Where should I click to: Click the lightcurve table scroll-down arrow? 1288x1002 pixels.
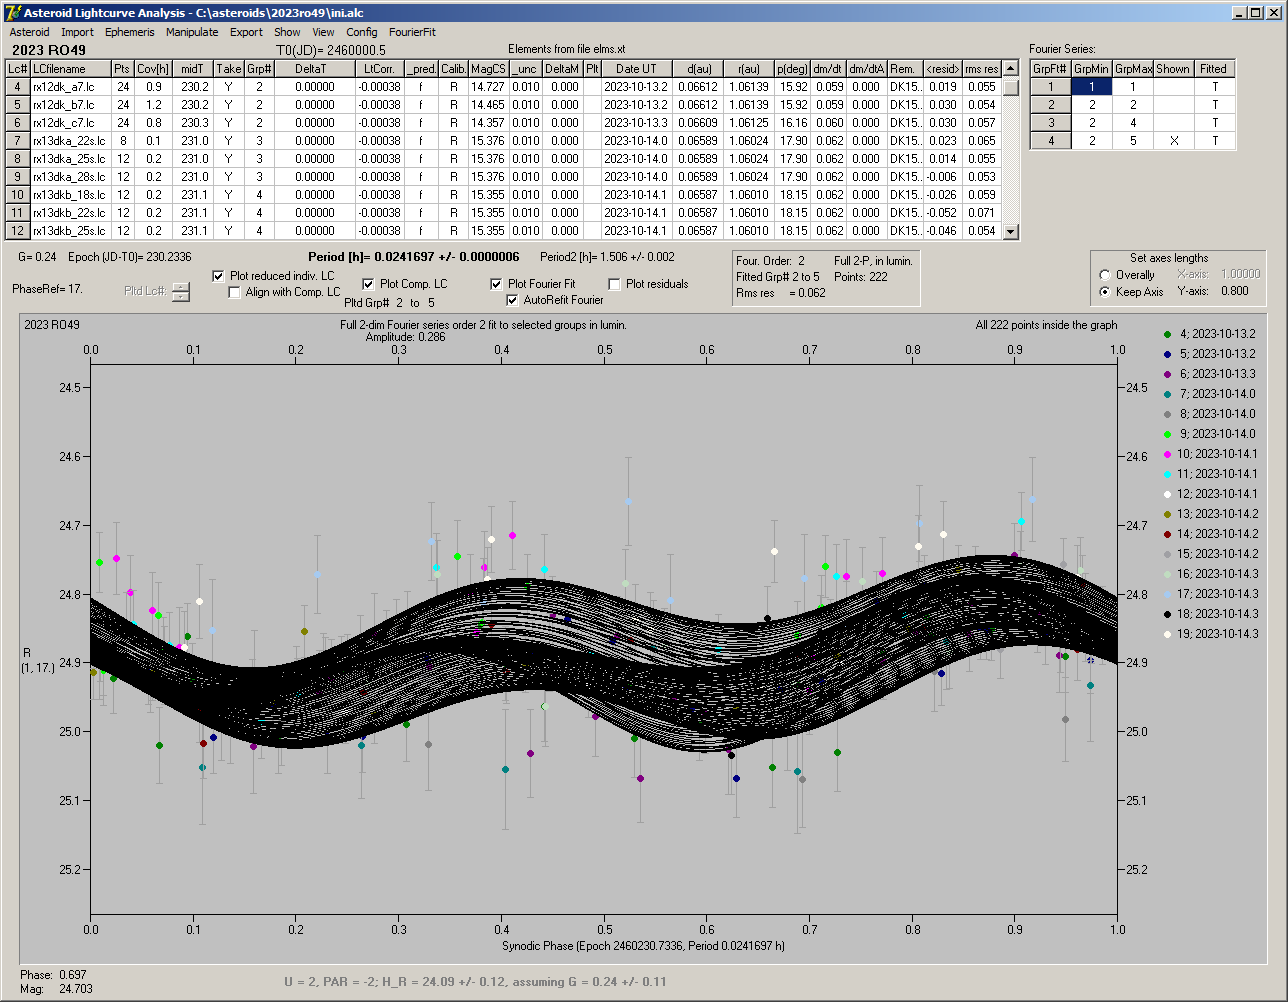(1011, 231)
